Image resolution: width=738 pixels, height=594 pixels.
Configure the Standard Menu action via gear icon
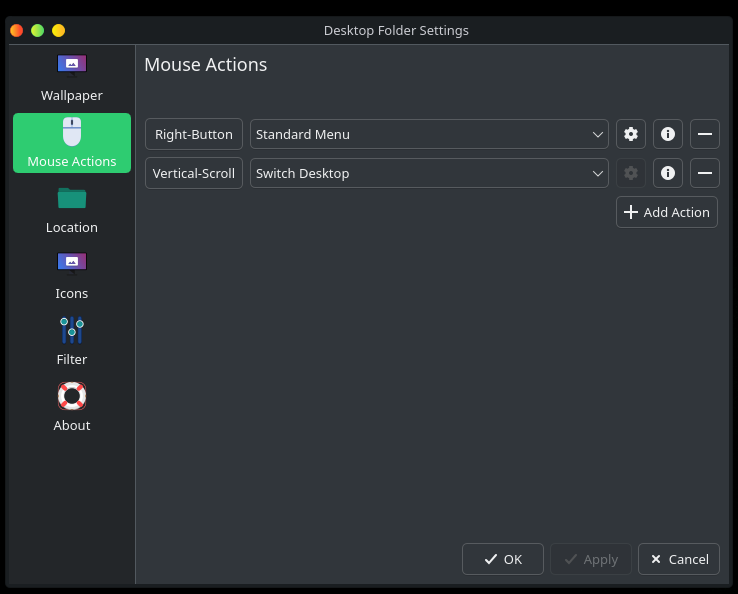pos(630,134)
